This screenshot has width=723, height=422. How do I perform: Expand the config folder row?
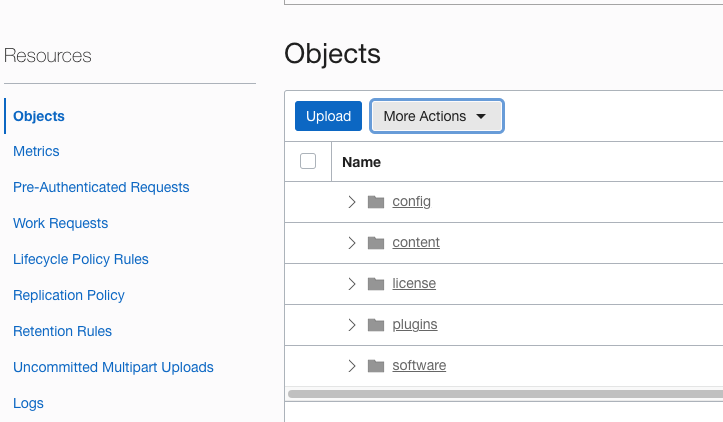point(351,202)
